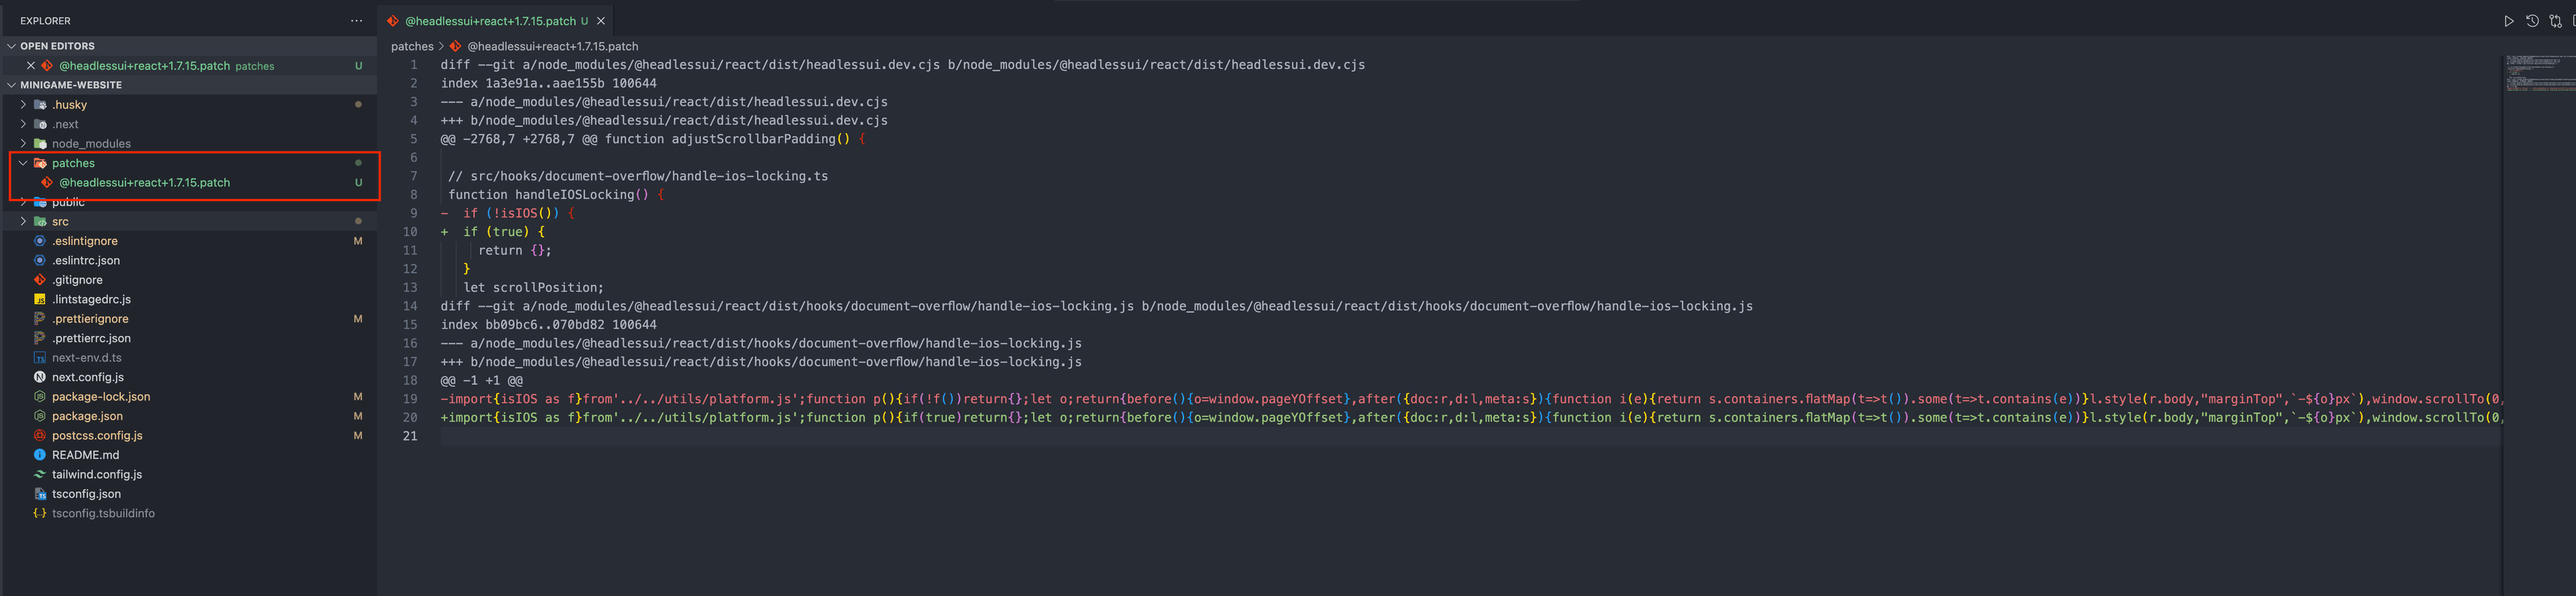The width and height of the screenshot is (2576, 596).
Task: Open the timeline history icon
Action: 2532,21
